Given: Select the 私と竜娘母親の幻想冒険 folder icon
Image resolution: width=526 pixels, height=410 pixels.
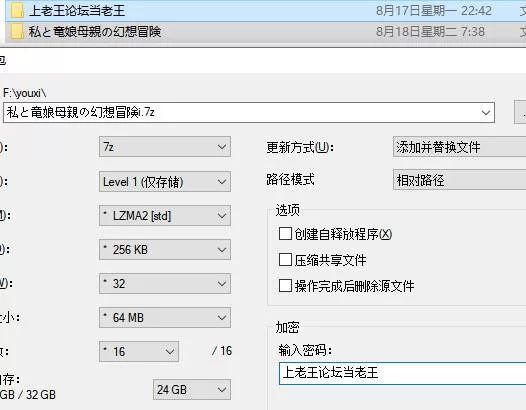Looking at the screenshot, I should [x=17, y=32].
